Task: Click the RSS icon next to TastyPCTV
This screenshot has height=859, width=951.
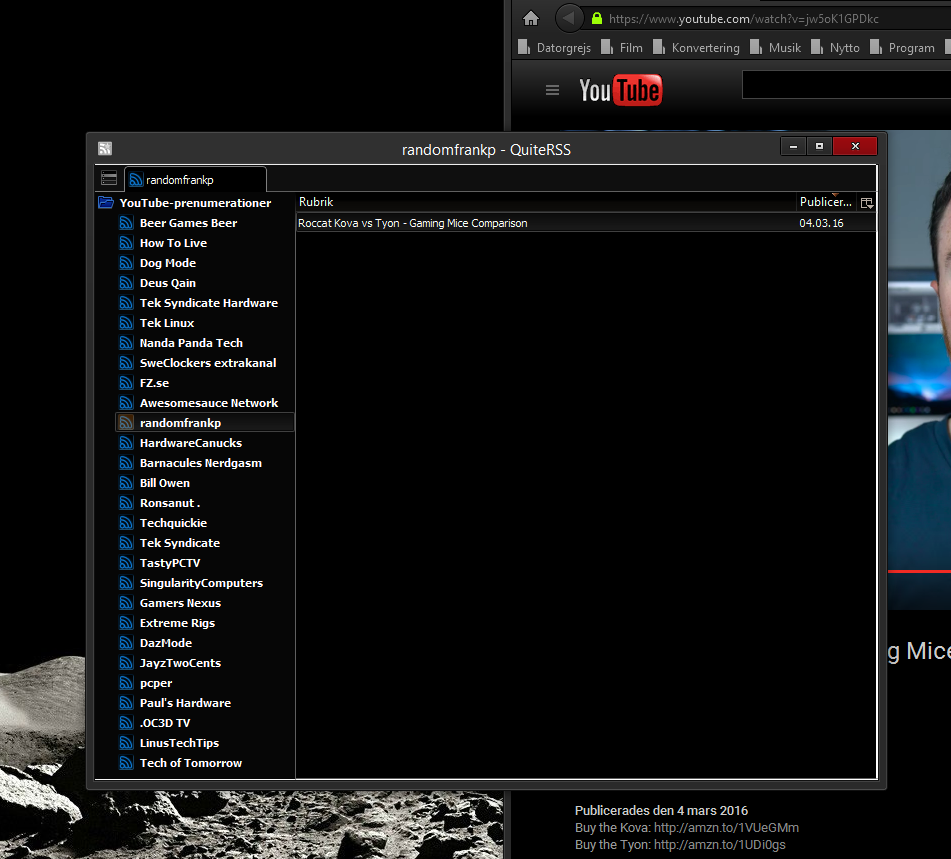Action: [x=126, y=563]
